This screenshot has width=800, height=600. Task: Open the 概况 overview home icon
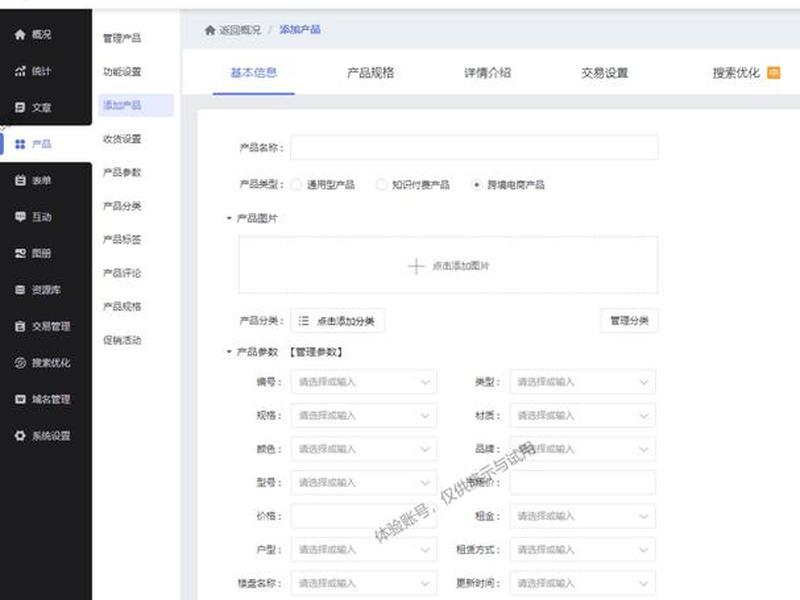point(20,34)
